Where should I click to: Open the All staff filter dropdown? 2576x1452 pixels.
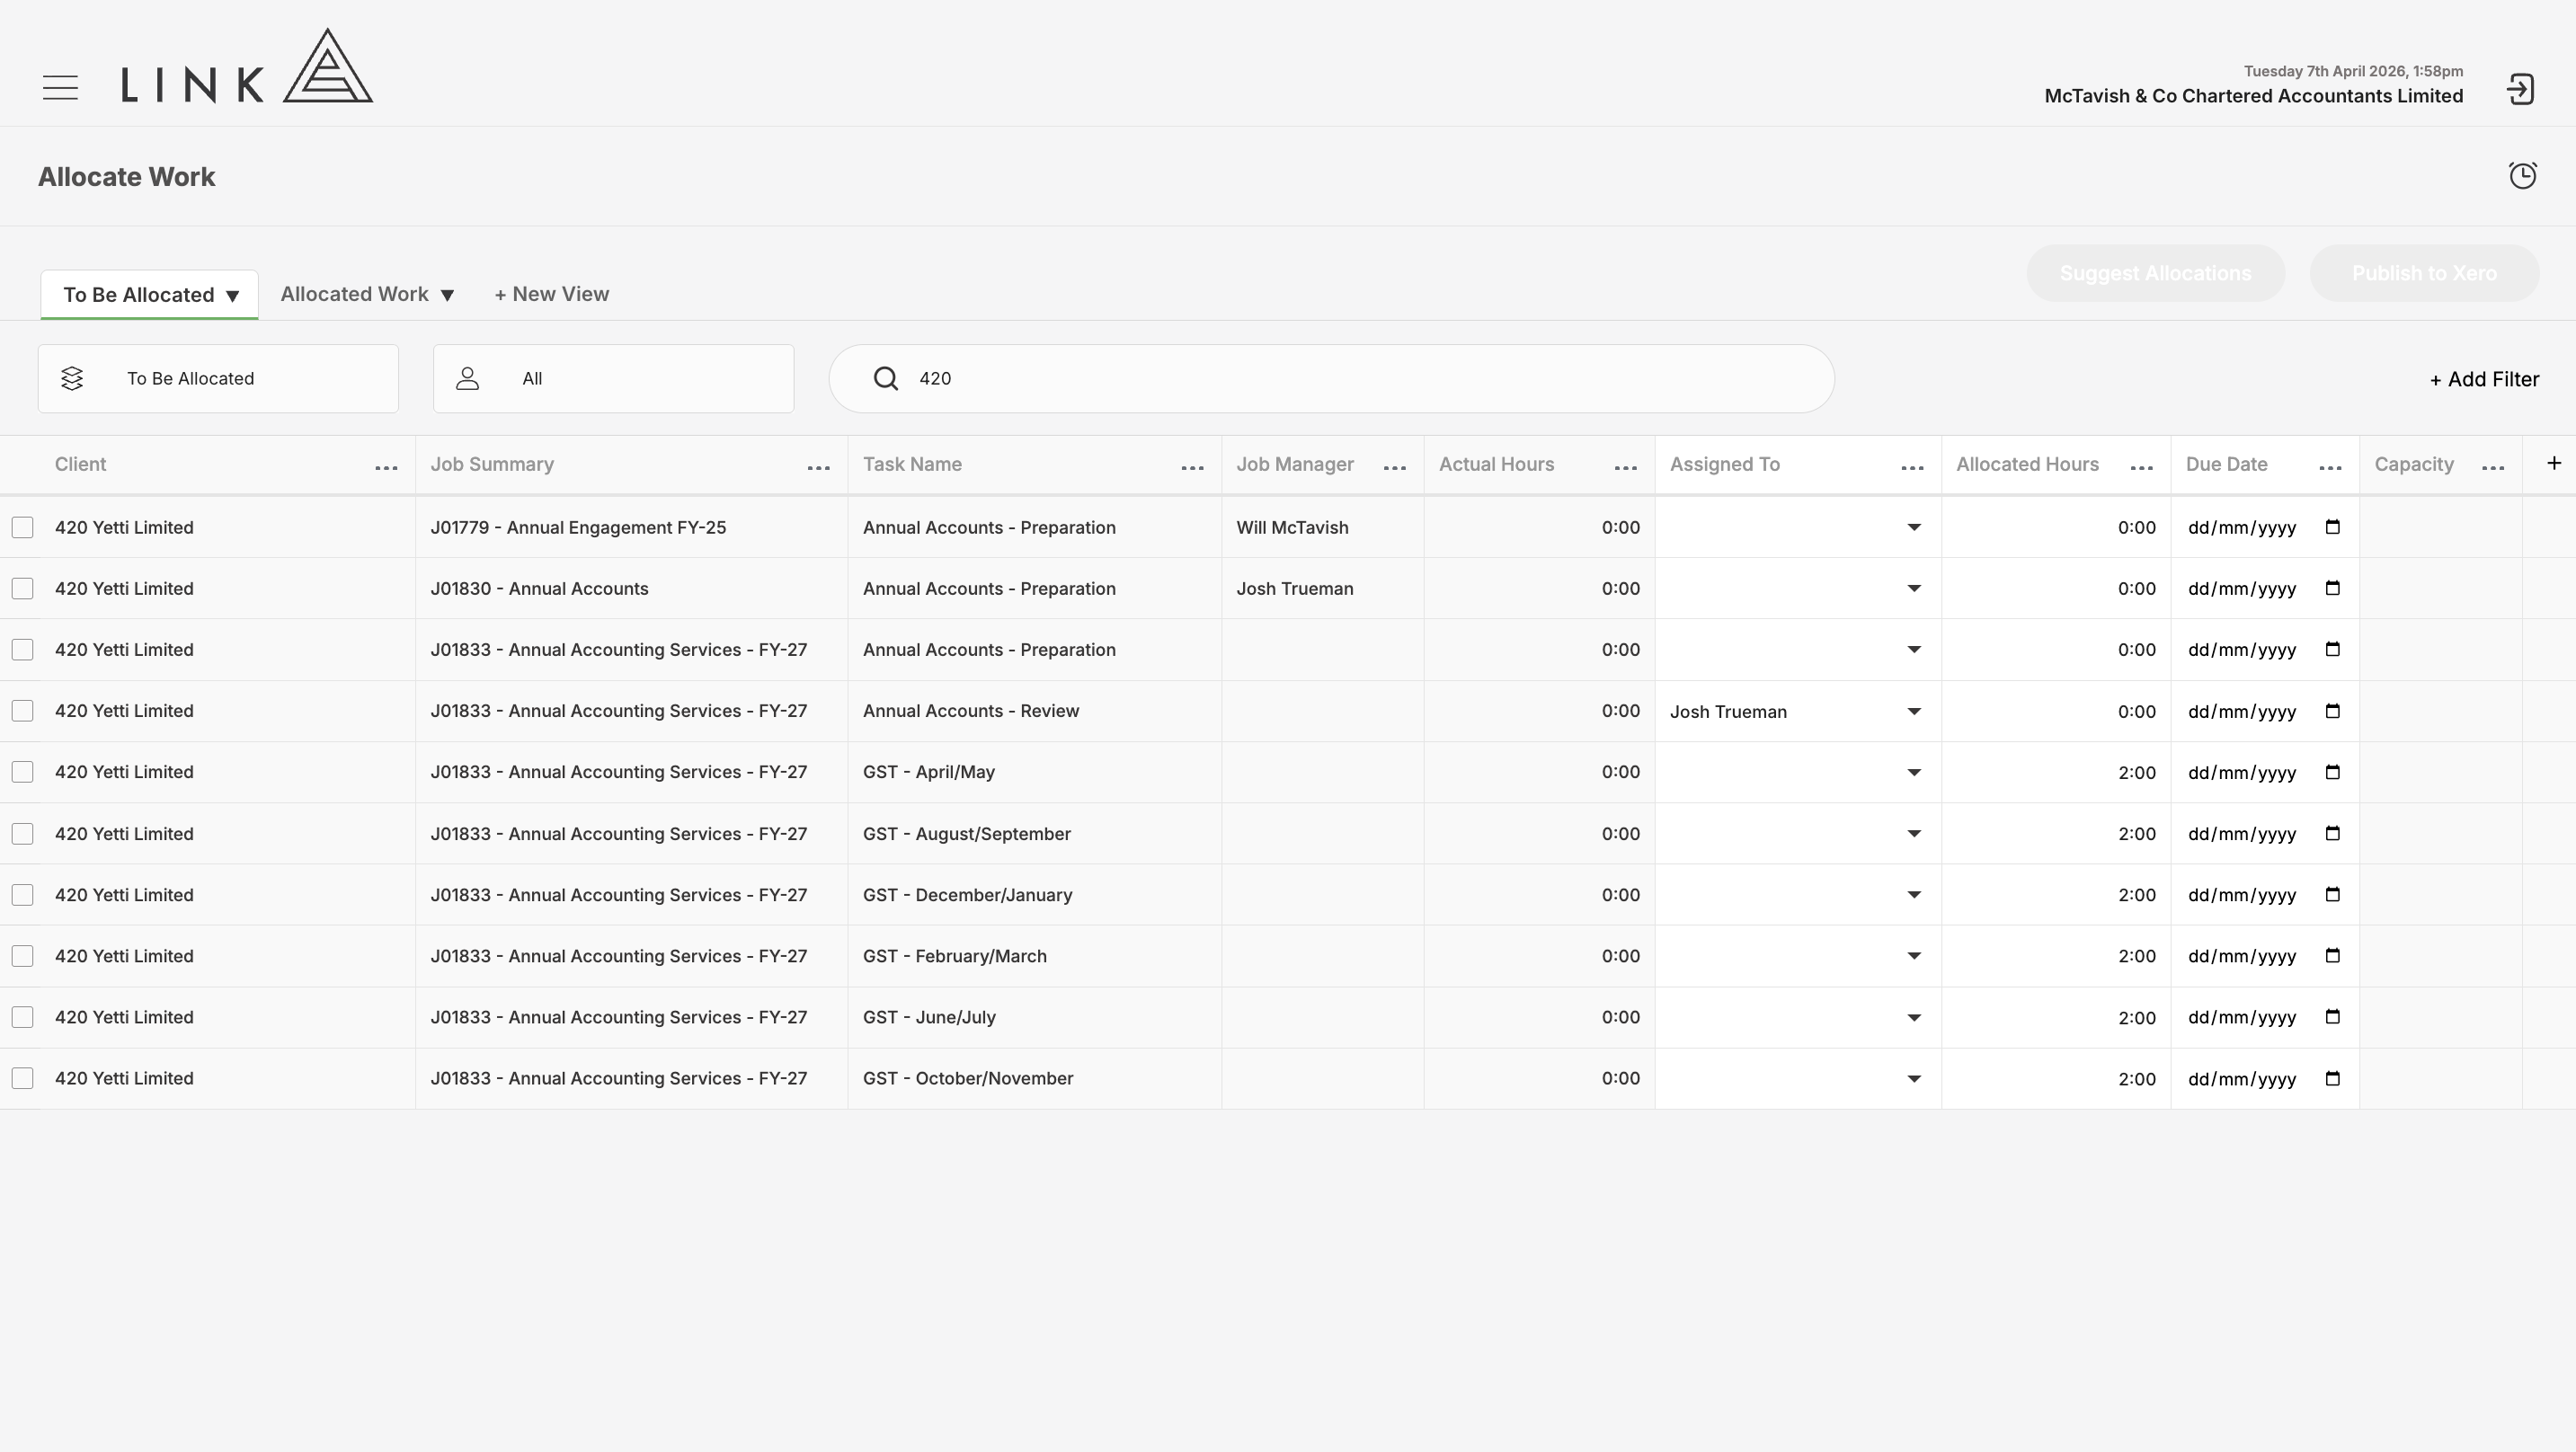coord(613,379)
